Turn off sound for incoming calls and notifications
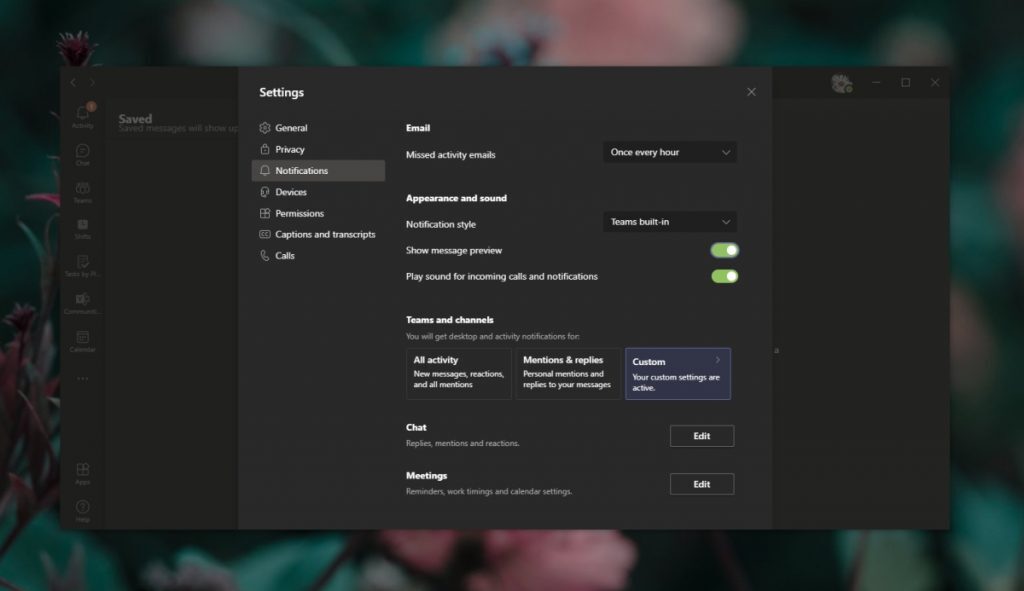Image resolution: width=1024 pixels, height=591 pixels. coord(723,274)
